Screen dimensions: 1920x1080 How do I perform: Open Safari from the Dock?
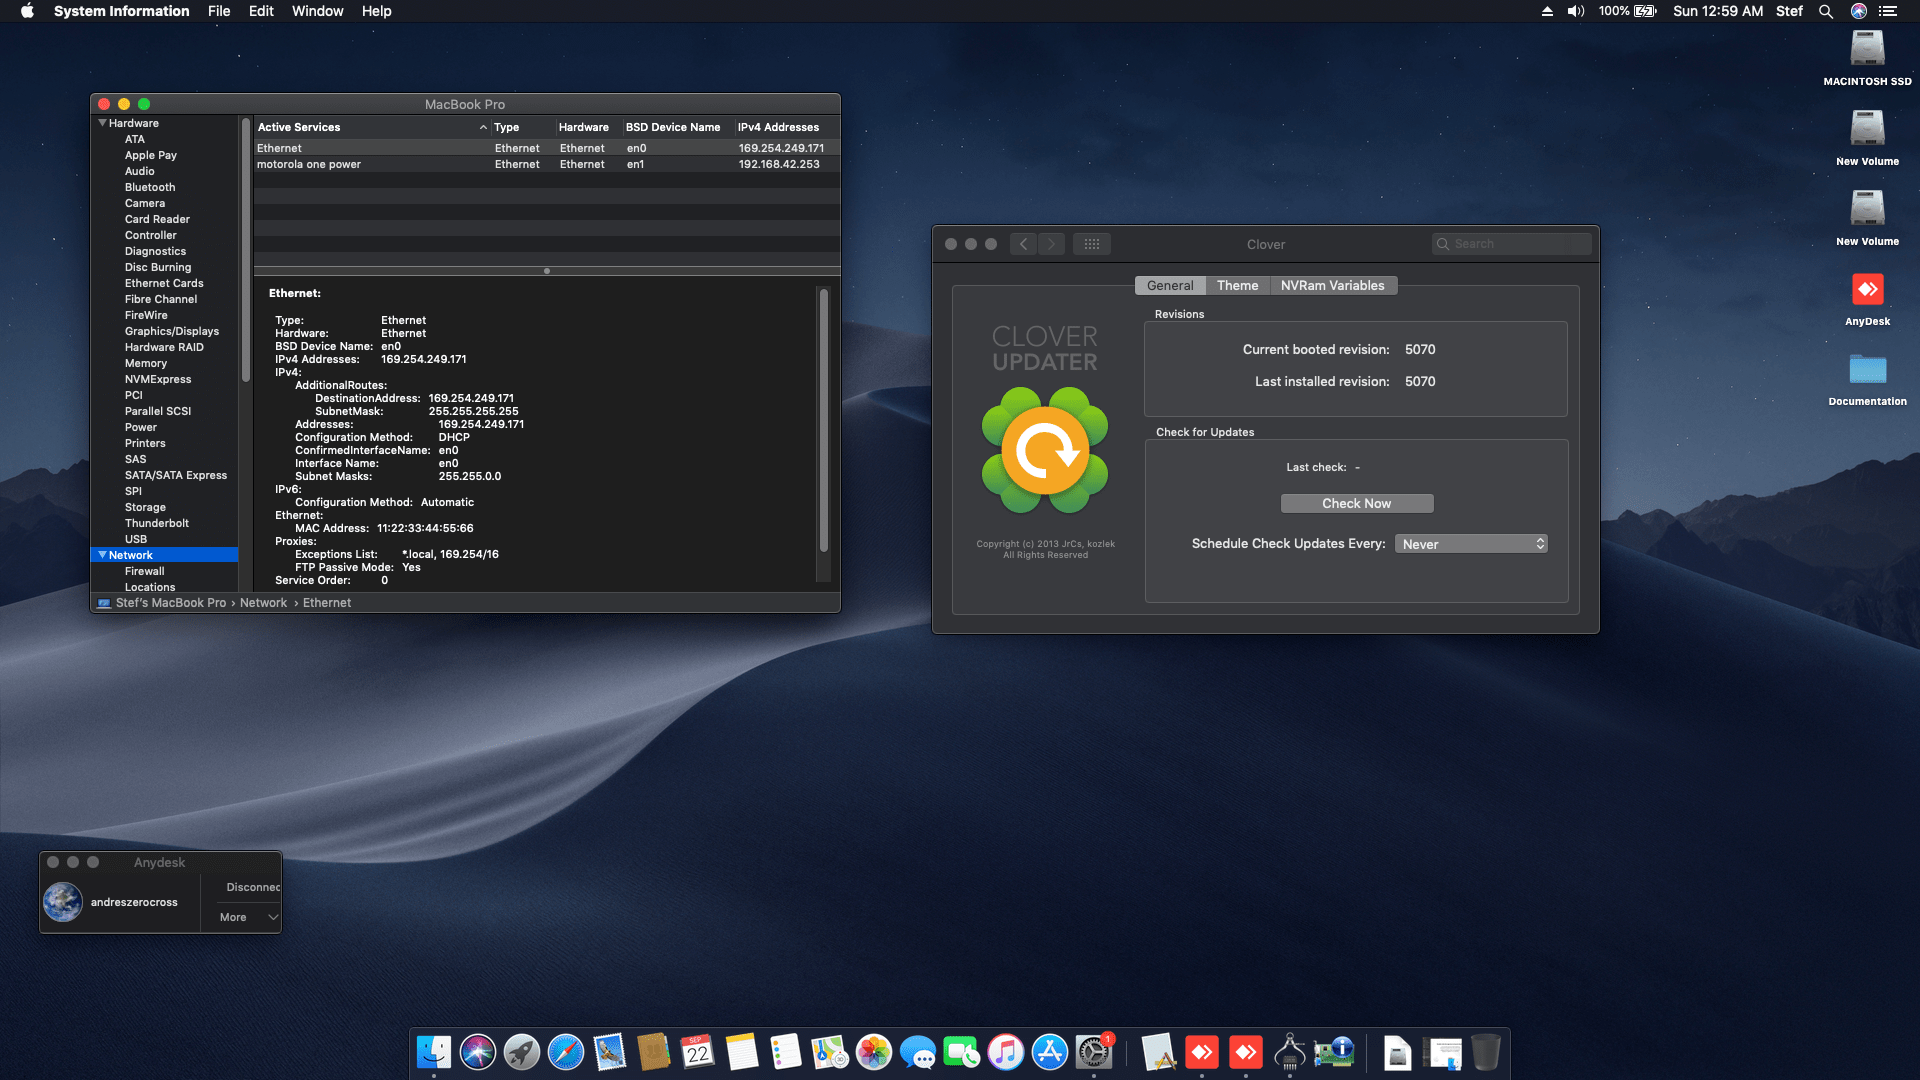point(566,1052)
